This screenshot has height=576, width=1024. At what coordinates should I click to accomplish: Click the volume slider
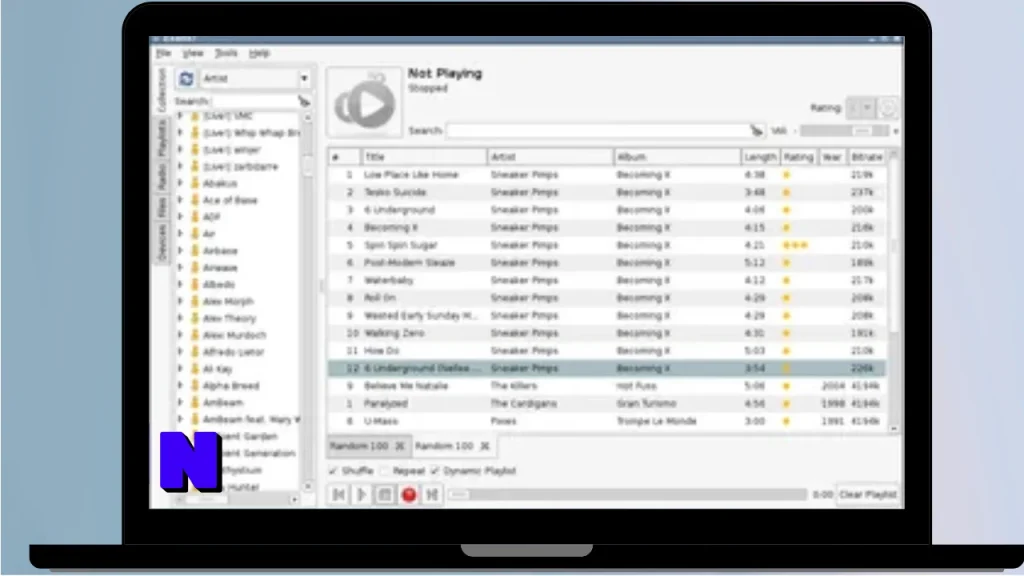pyautogui.click(x=844, y=131)
